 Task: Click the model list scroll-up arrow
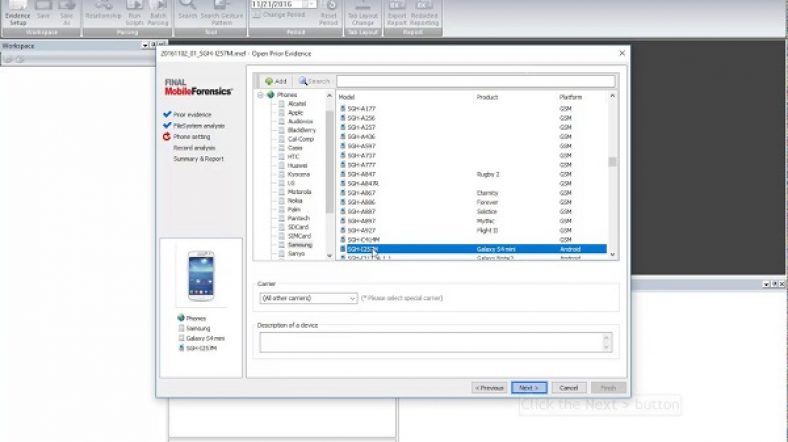coord(612,95)
